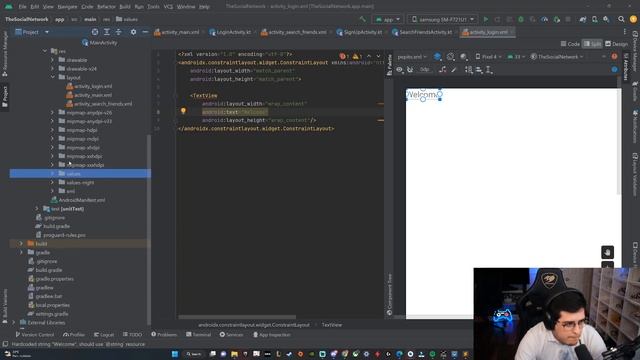640x360 pixels.
Task: Open the Profiler tool window
Action: pos(74,335)
